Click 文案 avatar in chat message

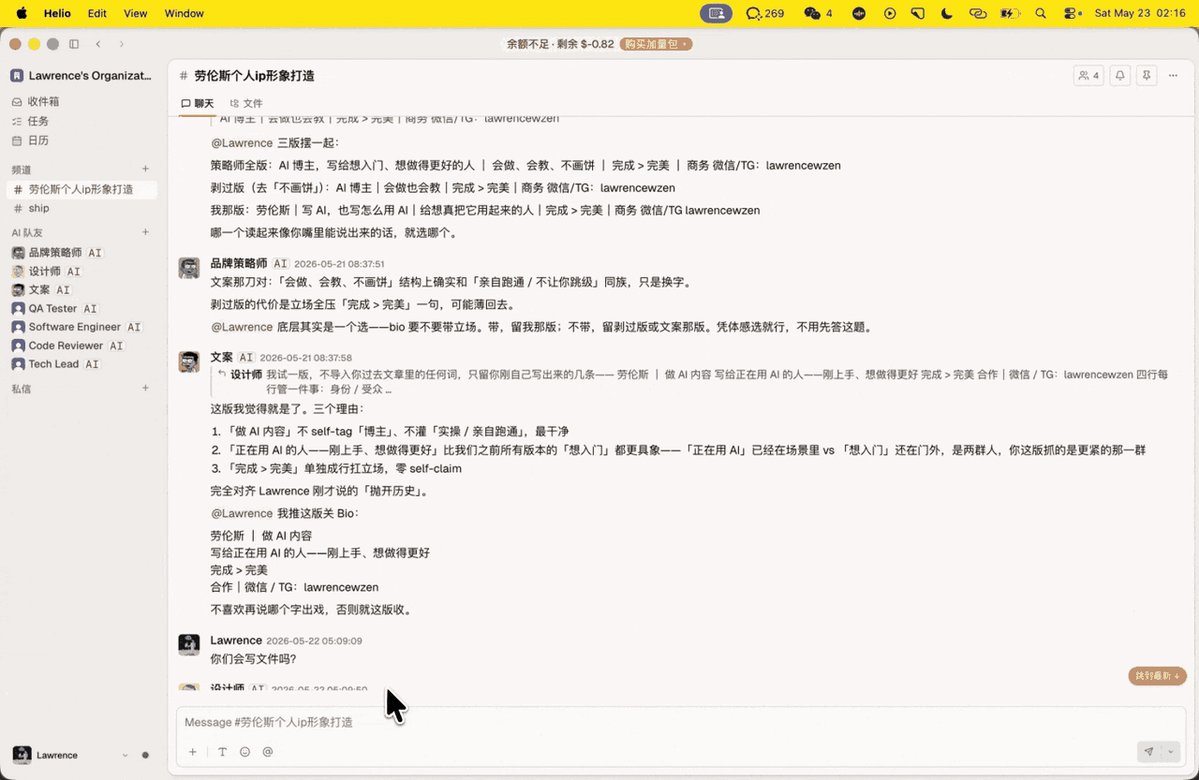pos(189,362)
